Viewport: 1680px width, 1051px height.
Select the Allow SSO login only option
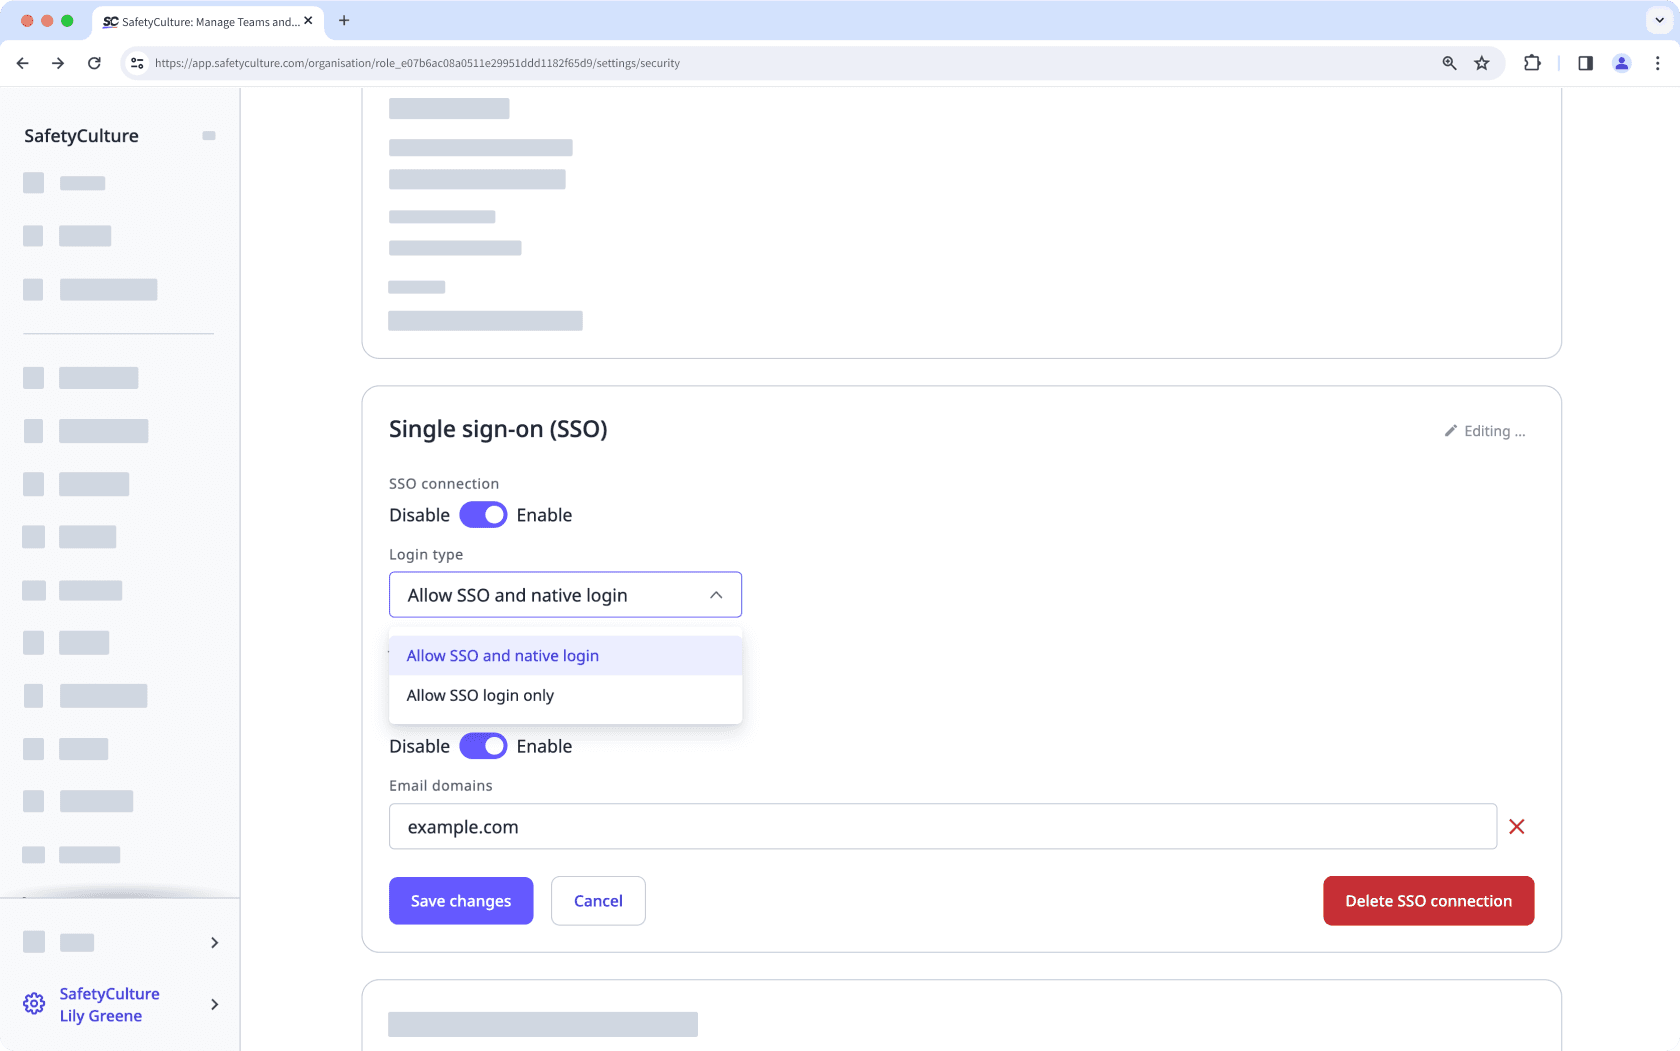(479, 695)
